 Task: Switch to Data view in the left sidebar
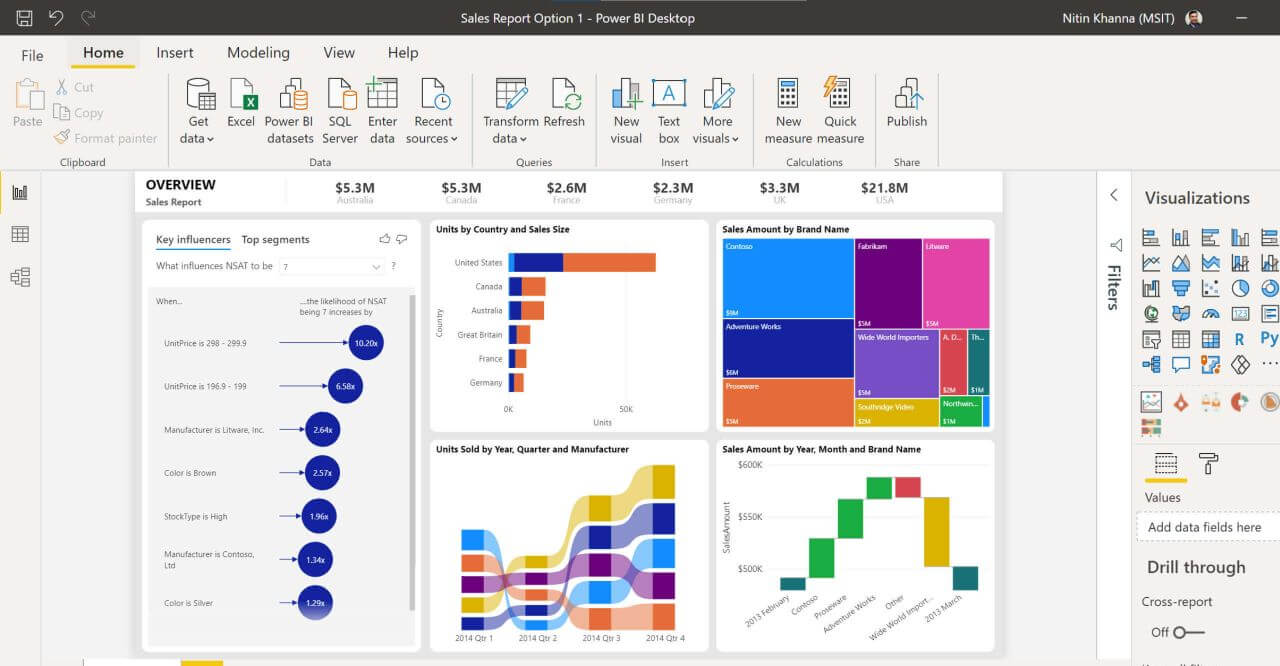[x=20, y=233]
